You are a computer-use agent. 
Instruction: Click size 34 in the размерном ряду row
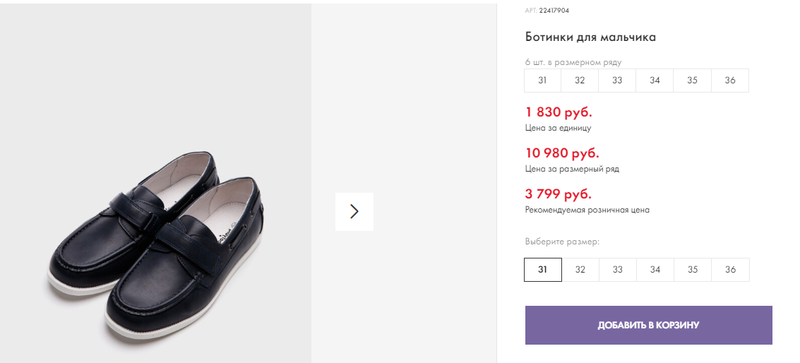click(x=655, y=80)
